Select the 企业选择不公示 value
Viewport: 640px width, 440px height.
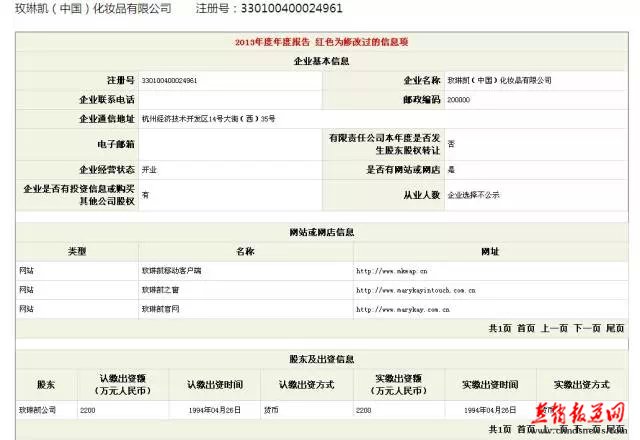(473, 195)
